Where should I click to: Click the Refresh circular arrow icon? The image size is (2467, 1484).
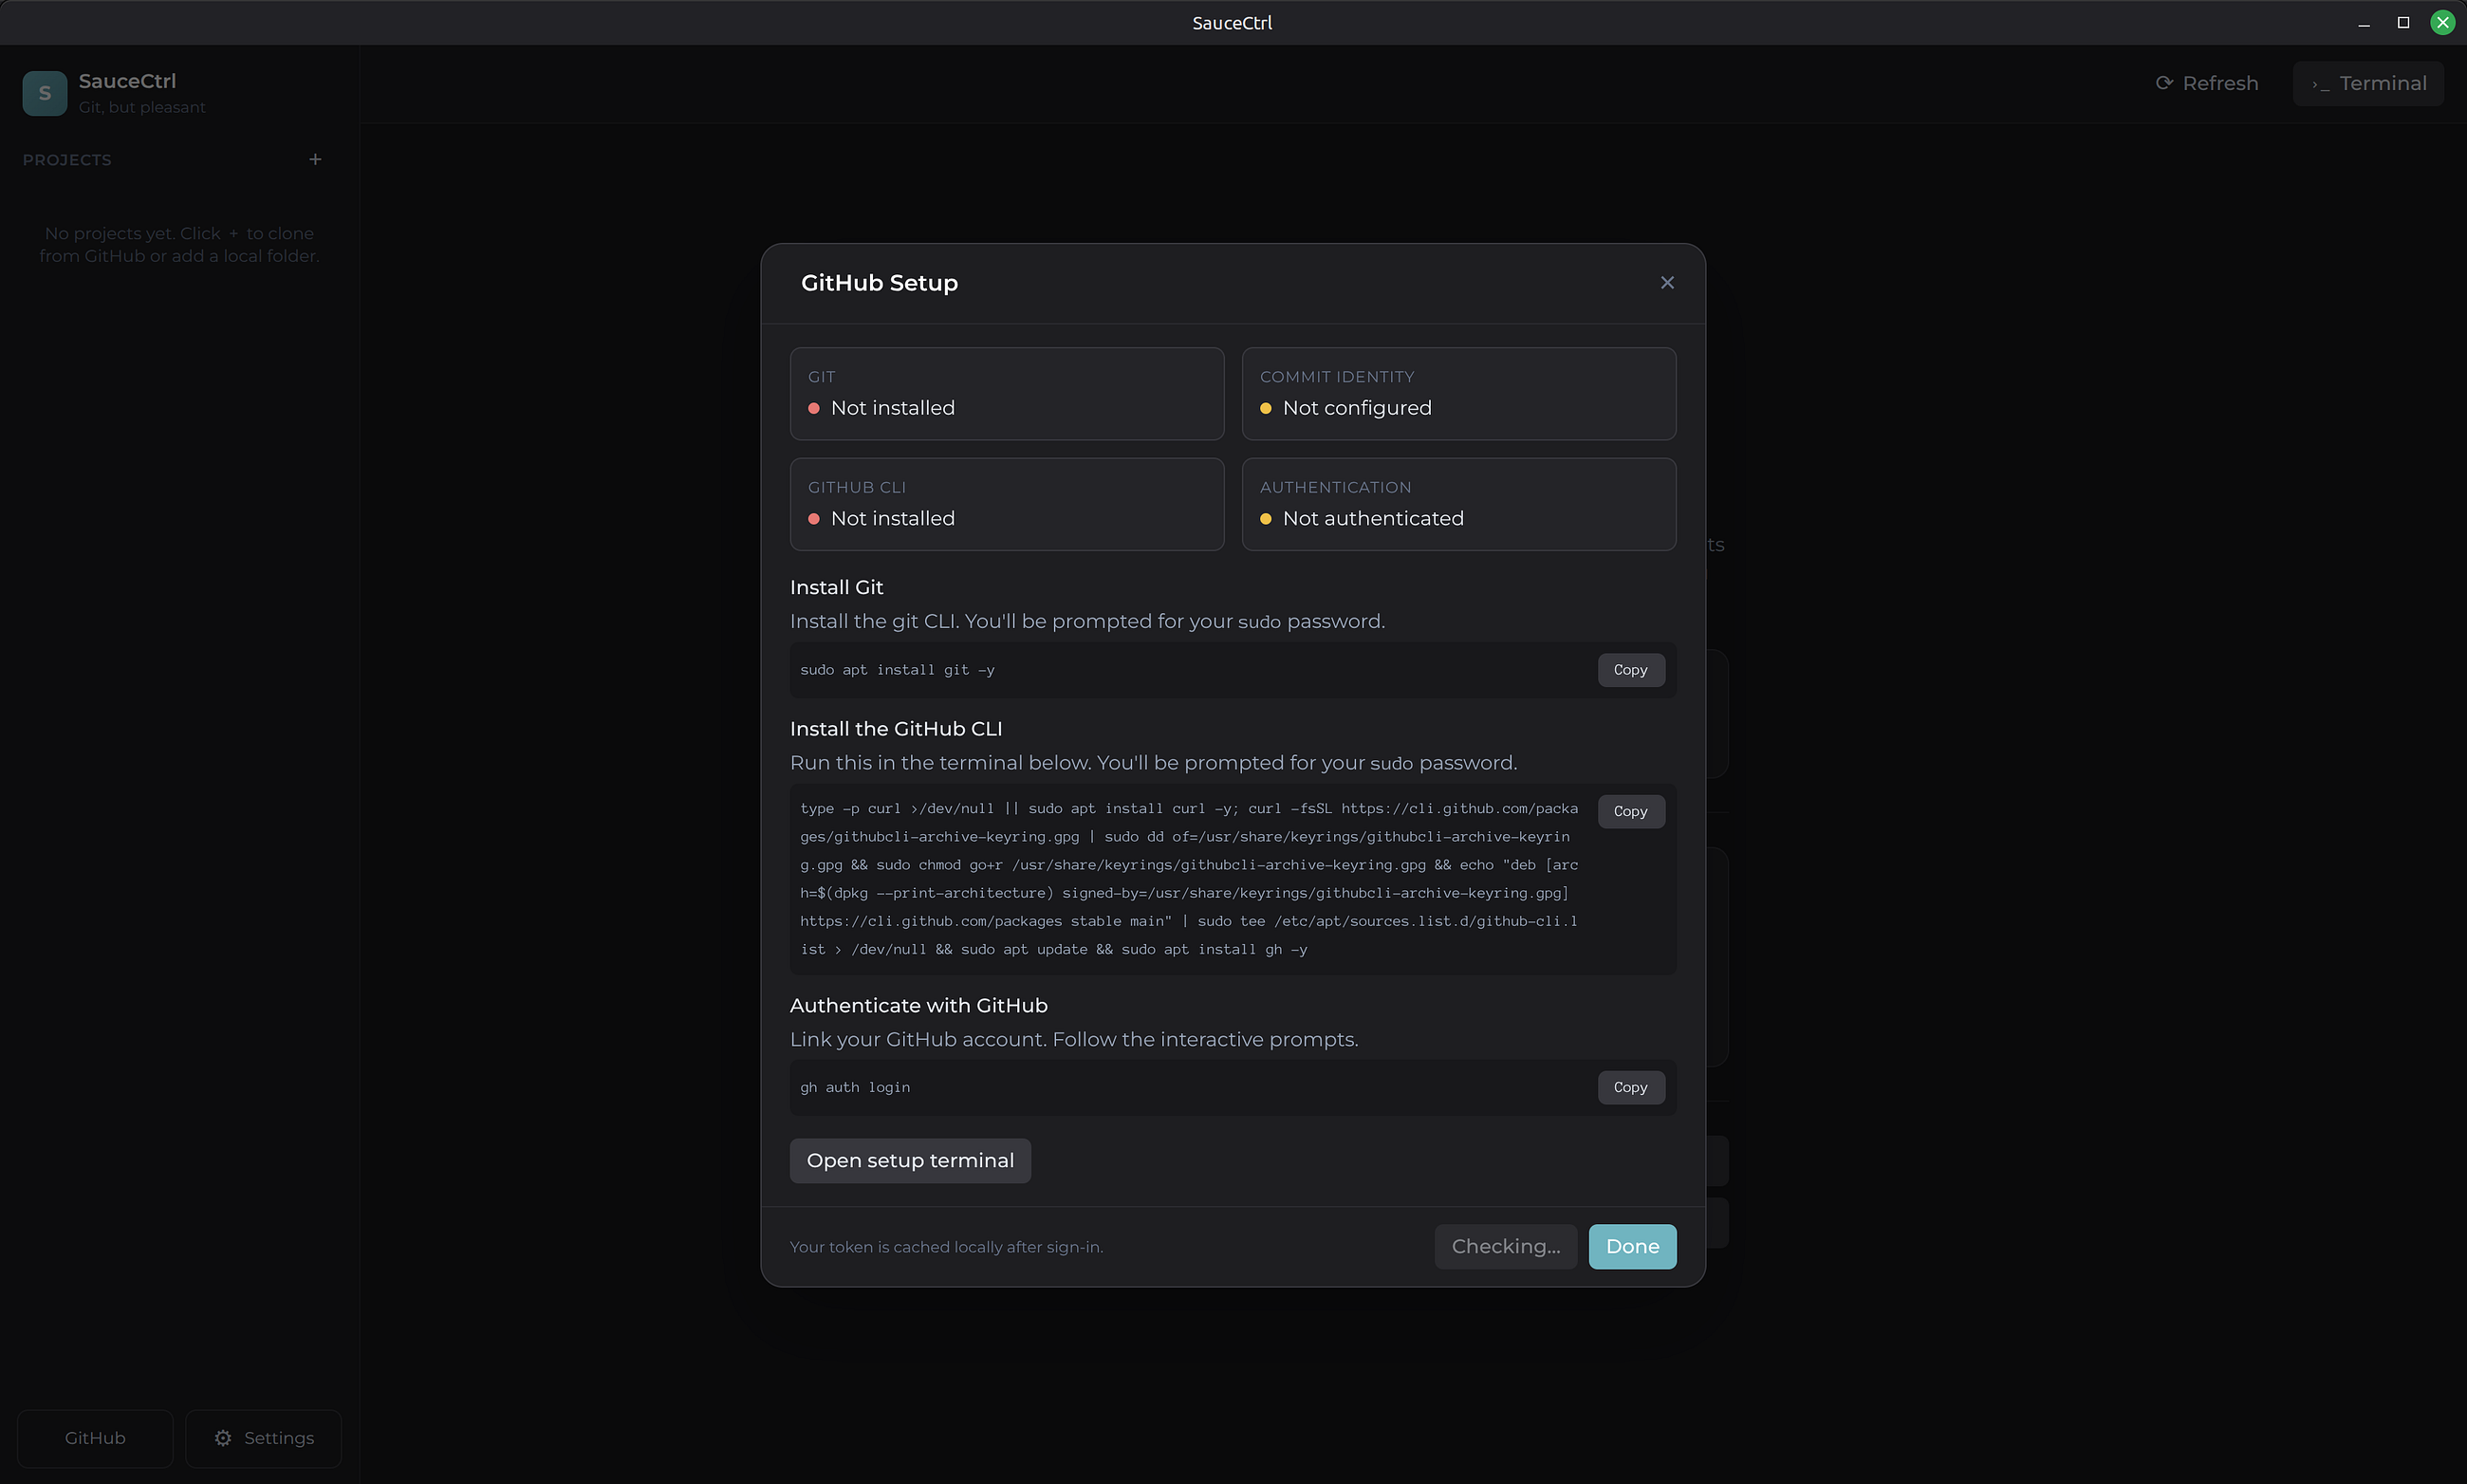pyautogui.click(x=2164, y=83)
